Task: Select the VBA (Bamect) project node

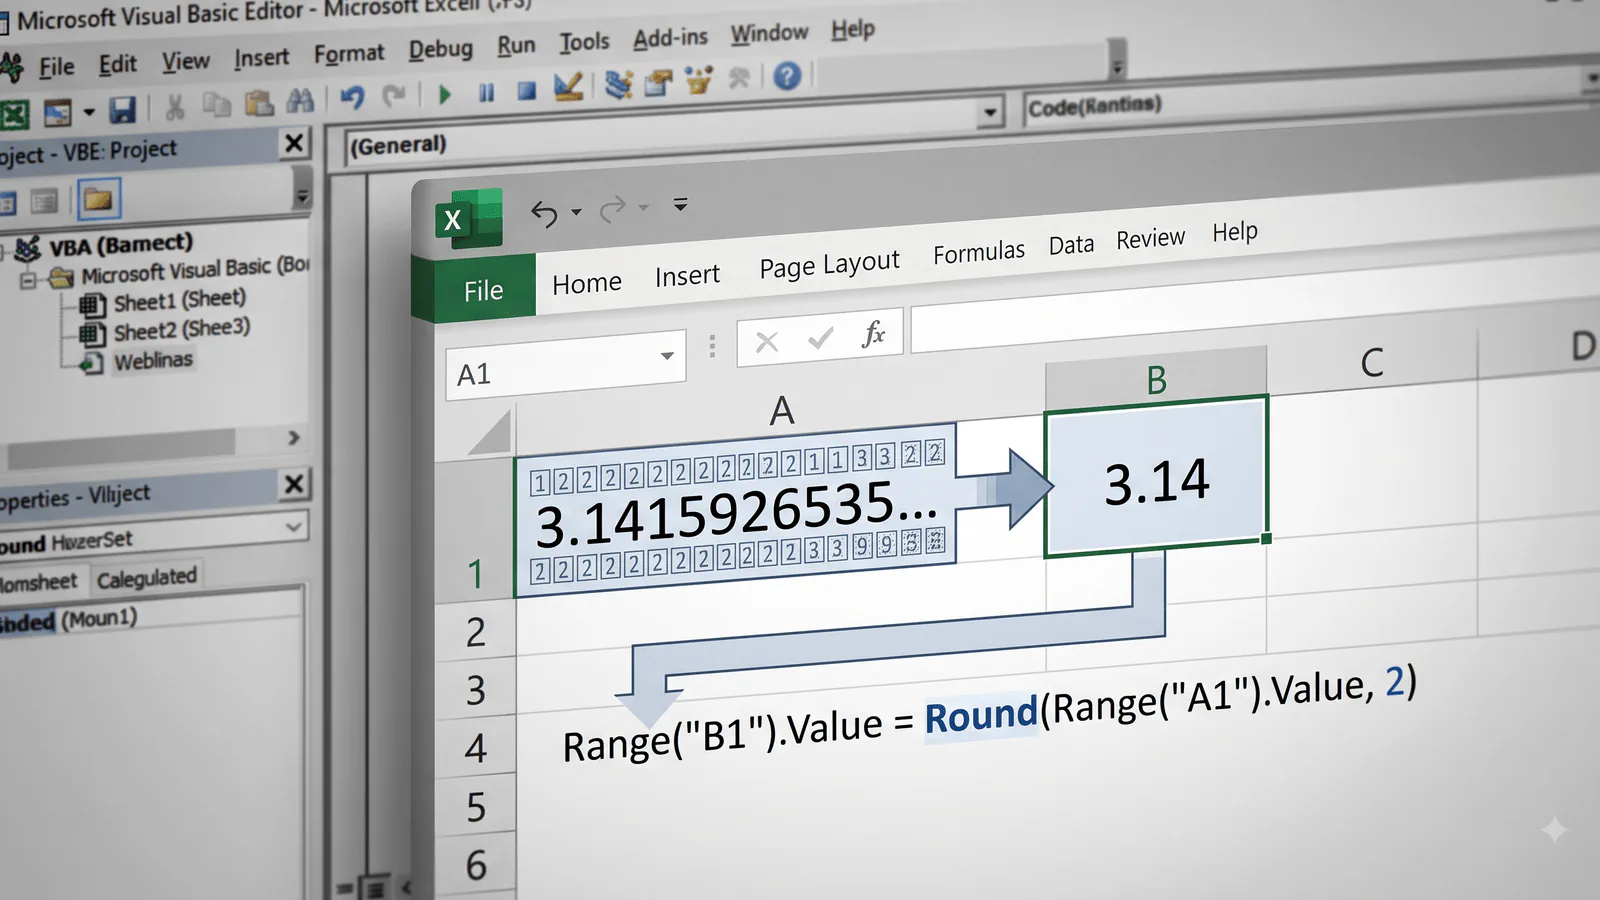Action: [x=121, y=244]
